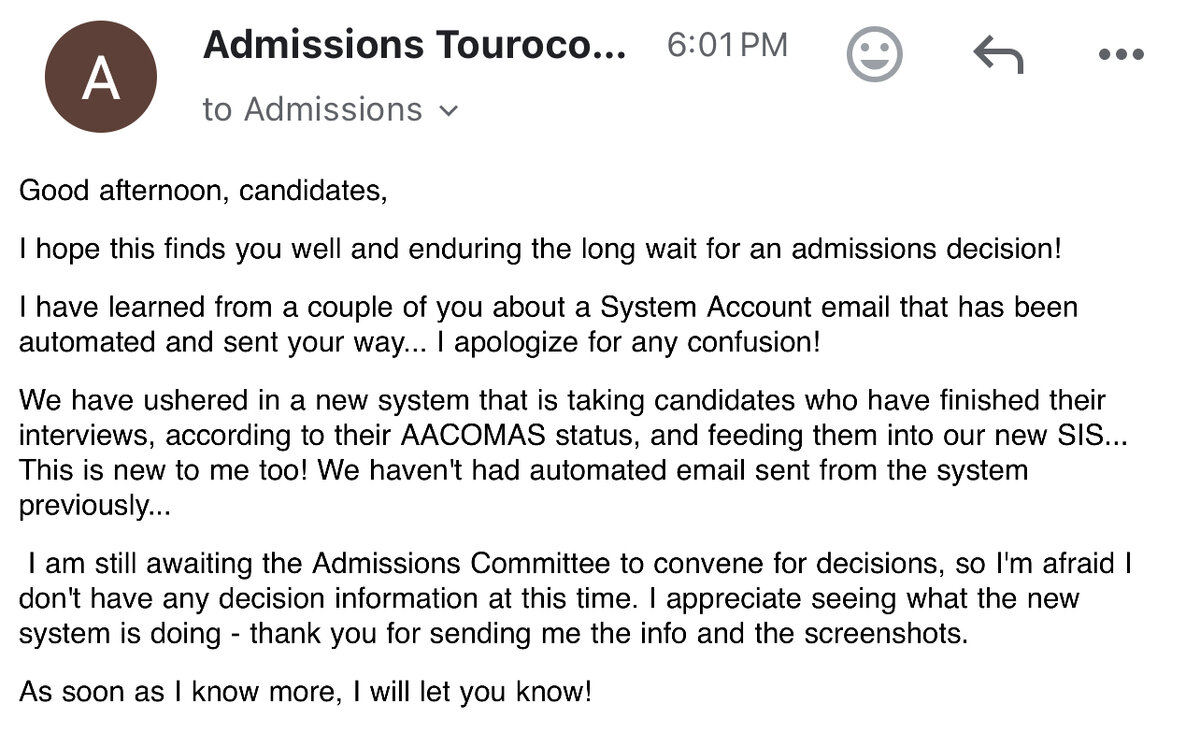Viewport: 1200px width, 733px height.
Task: Click the greeting line "Good afternoon, candidates,"
Action: click(x=203, y=190)
